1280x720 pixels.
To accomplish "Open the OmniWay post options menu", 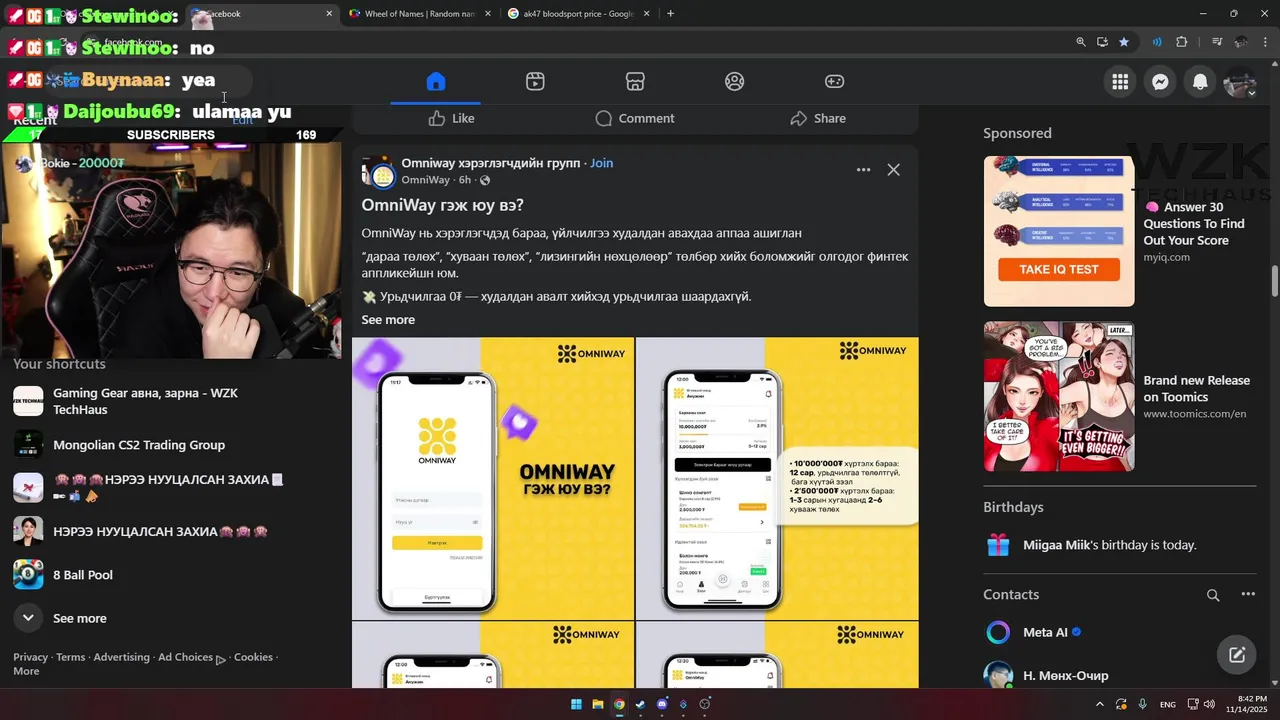I will tap(863, 170).
